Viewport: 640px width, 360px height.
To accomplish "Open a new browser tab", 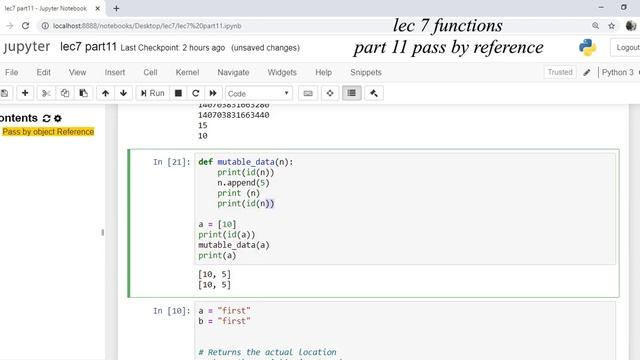I will 116,8.
